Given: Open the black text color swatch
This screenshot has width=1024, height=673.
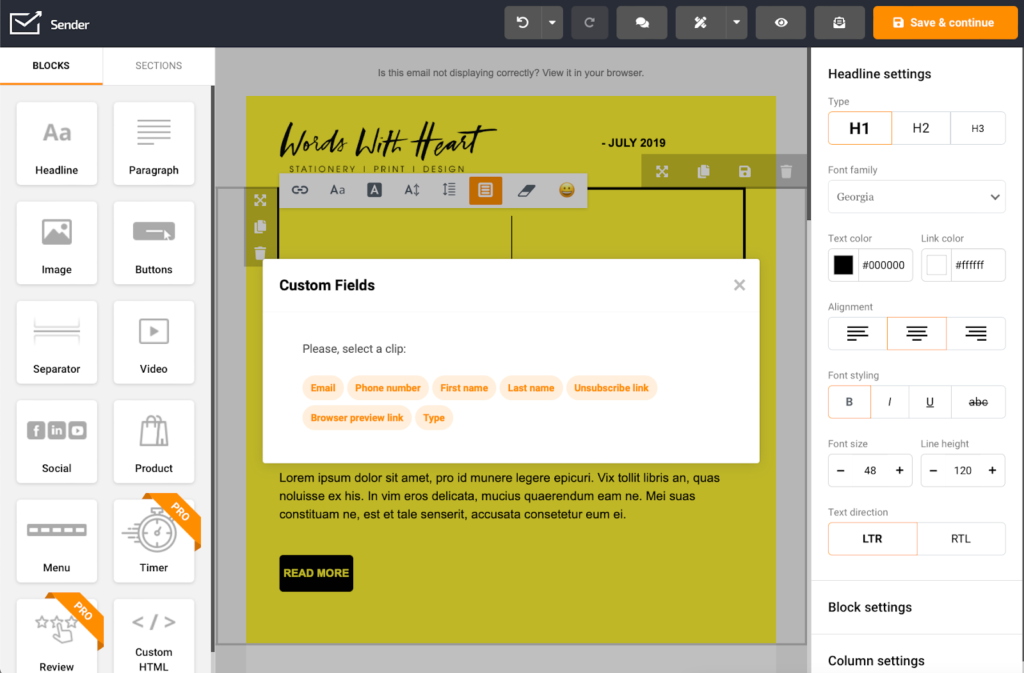Looking at the screenshot, I should coord(841,264).
